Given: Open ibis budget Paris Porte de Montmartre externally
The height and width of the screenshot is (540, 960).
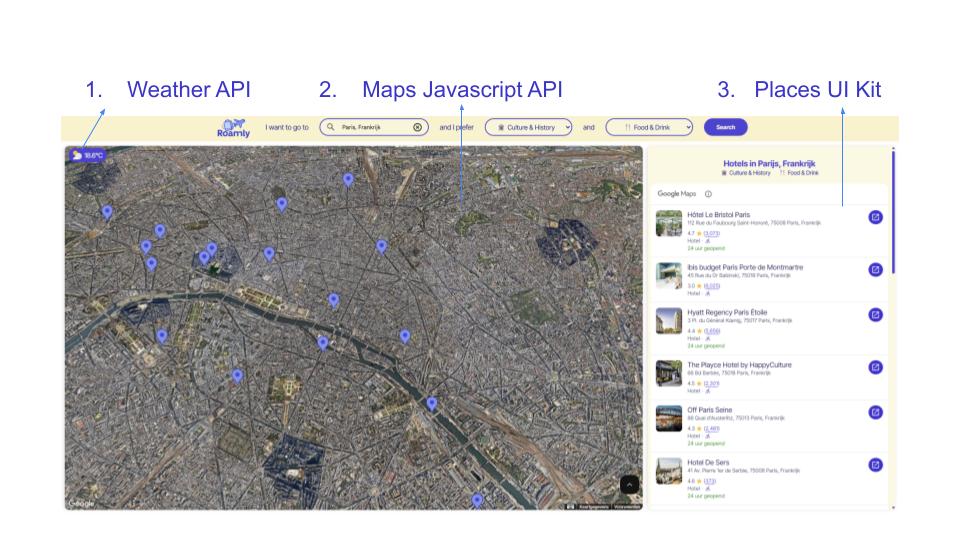Looking at the screenshot, I should coord(876,270).
